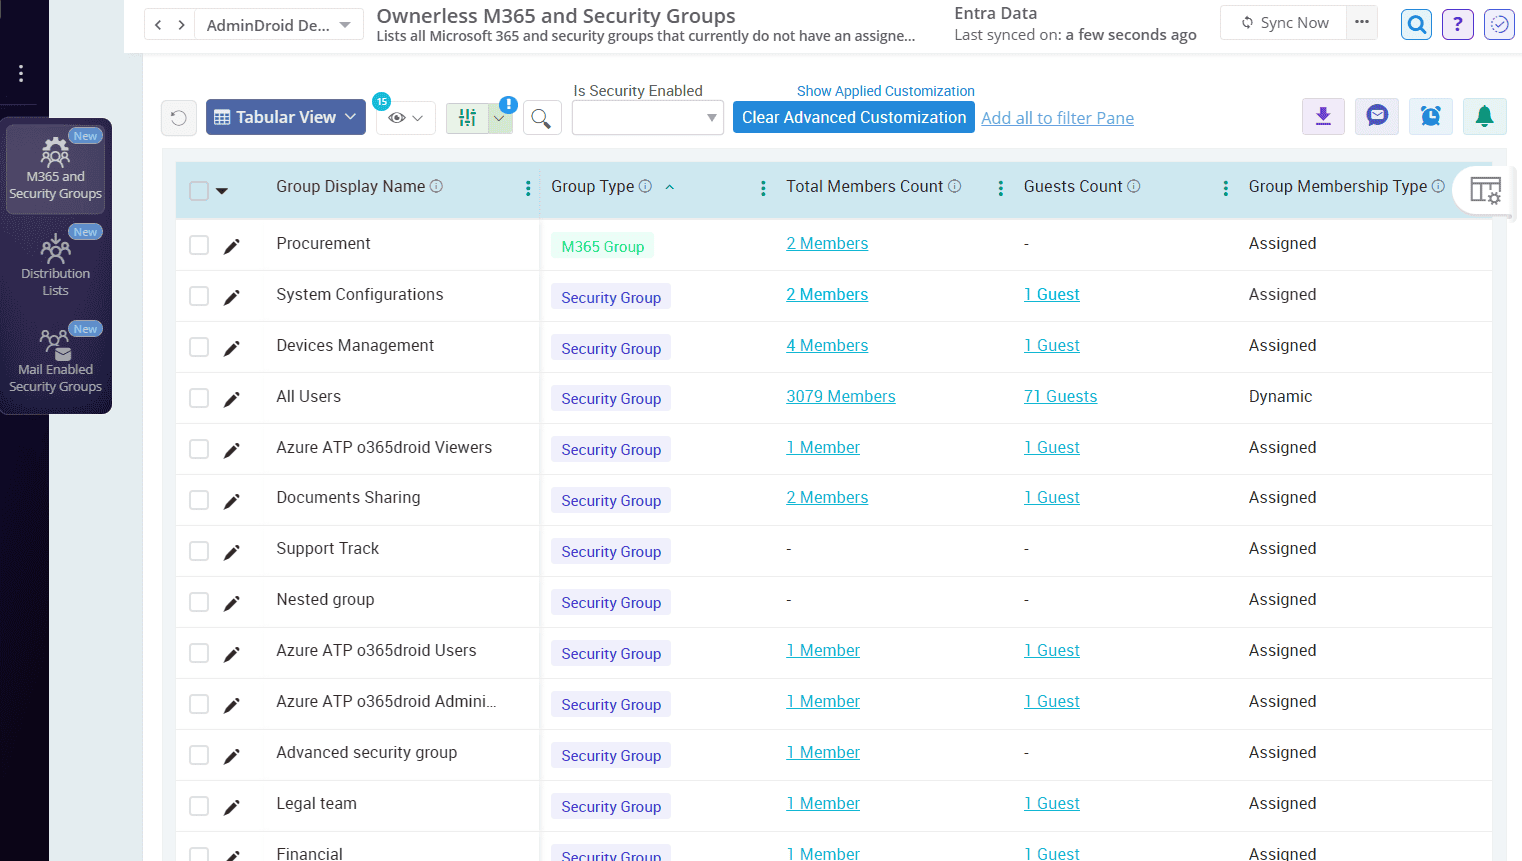Viewport: 1522px width, 861px height.
Task: Open the email notification icon
Action: click(x=1377, y=116)
